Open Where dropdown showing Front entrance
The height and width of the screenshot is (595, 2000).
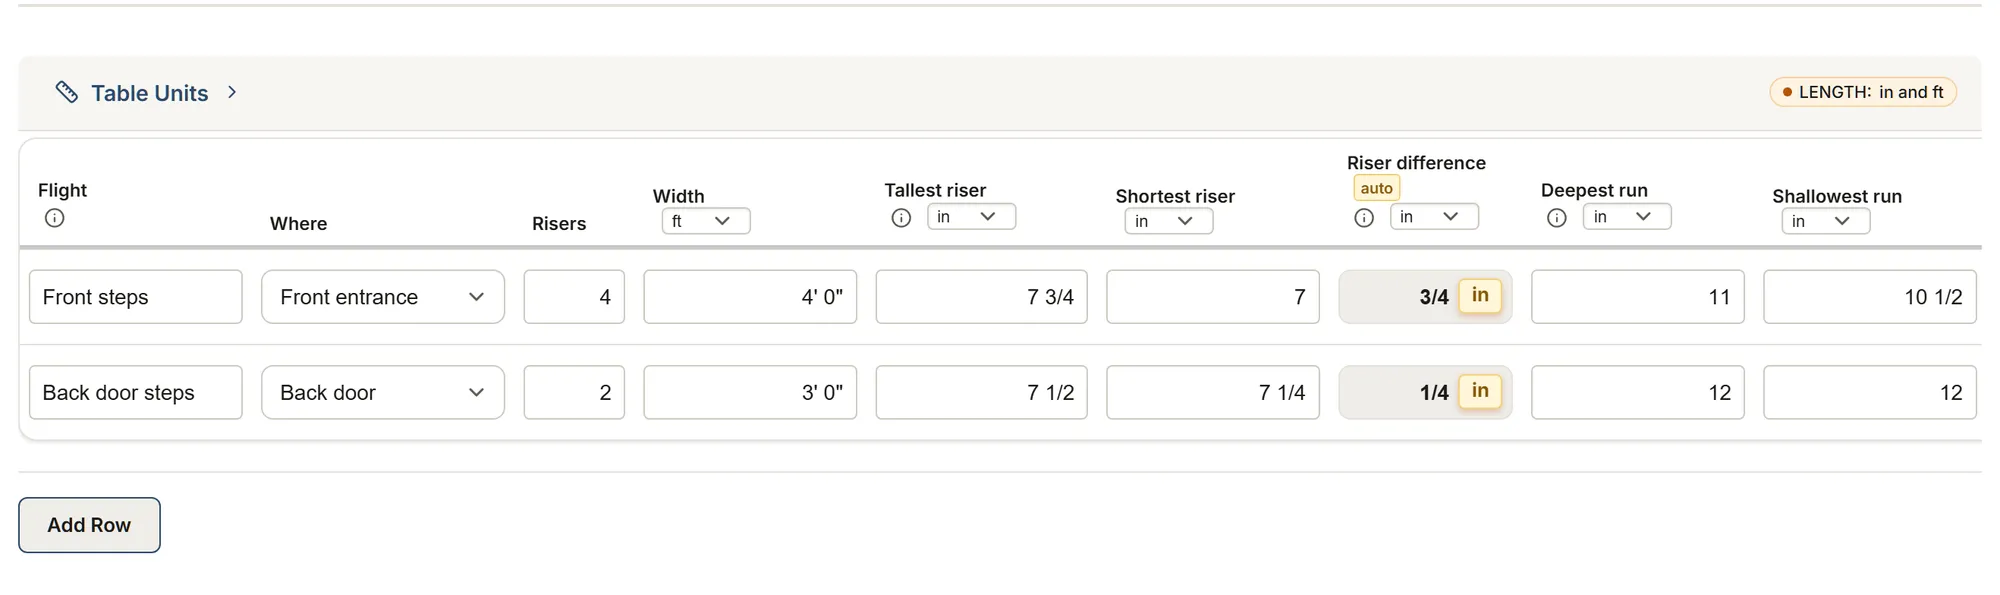(383, 297)
